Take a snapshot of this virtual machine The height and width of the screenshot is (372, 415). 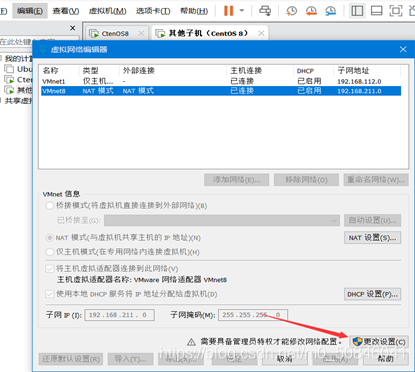[292, 11]
